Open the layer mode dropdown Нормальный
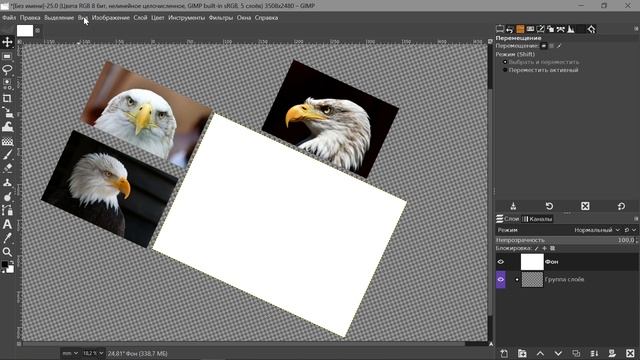The width and height of the screenshot is (640, 360). (x=596, y=230)
